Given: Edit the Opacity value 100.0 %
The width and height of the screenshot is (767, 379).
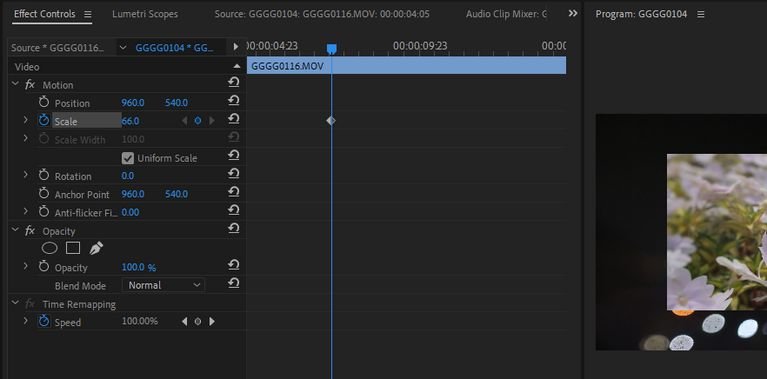Looking at the screenshot, I should click(x=138, y=268).
